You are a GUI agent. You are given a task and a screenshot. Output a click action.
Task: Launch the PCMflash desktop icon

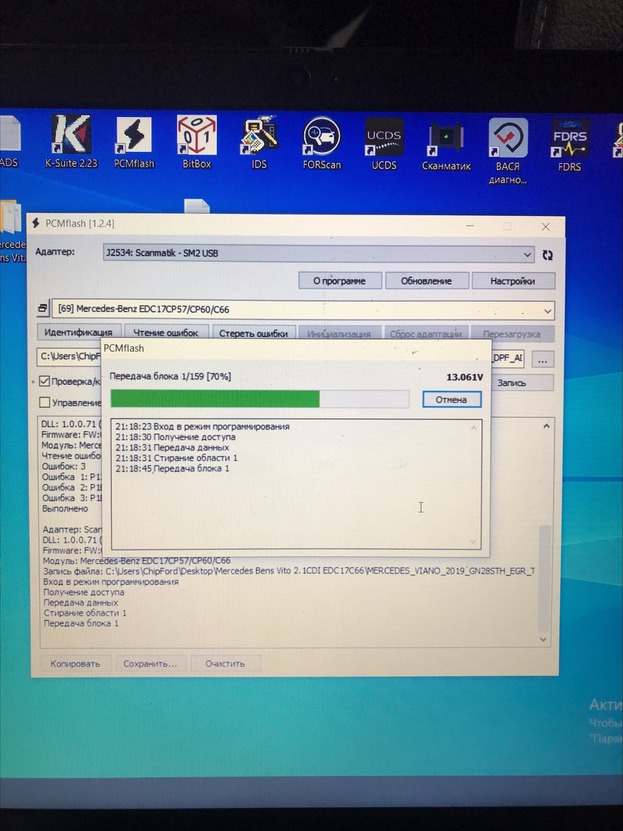(x=133, y=139)
